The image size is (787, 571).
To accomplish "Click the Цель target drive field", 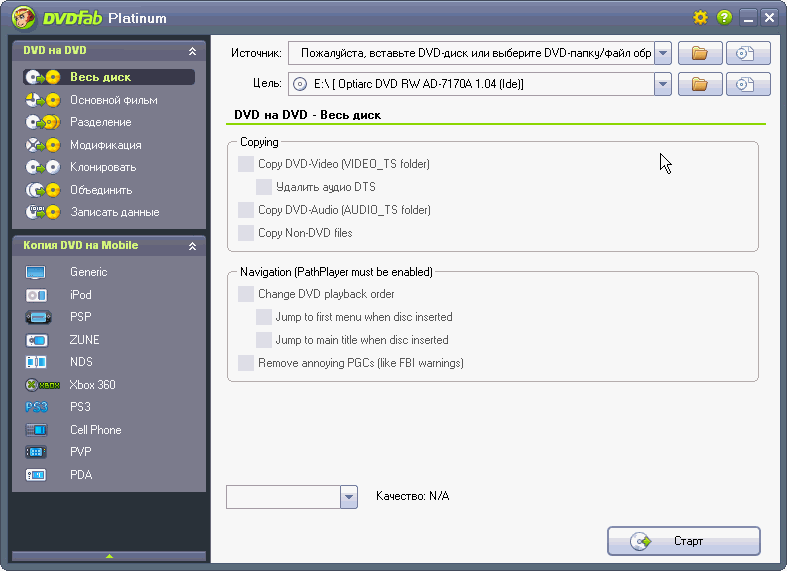I will 471,84.
